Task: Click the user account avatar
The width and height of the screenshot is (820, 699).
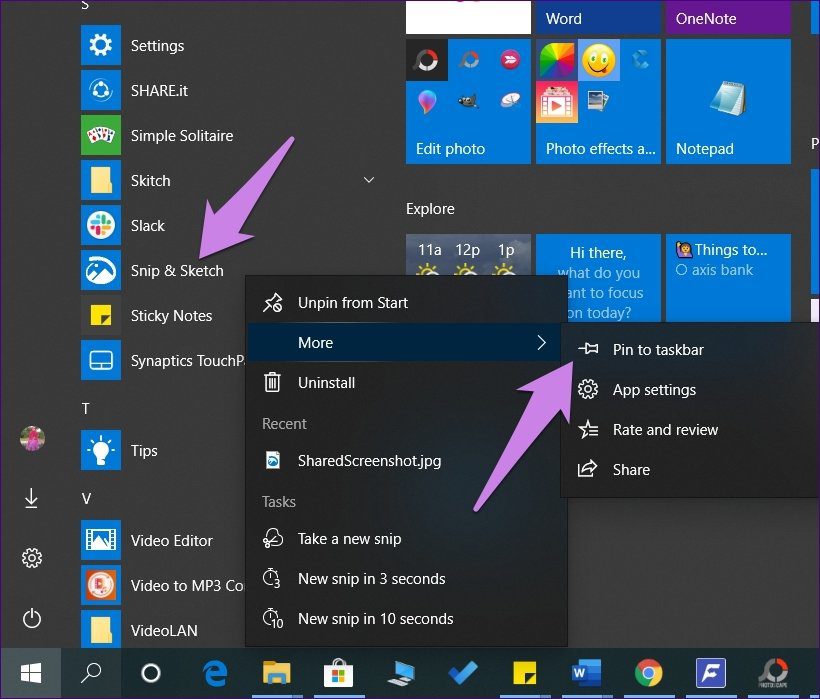Action: (x=32, y=438)
